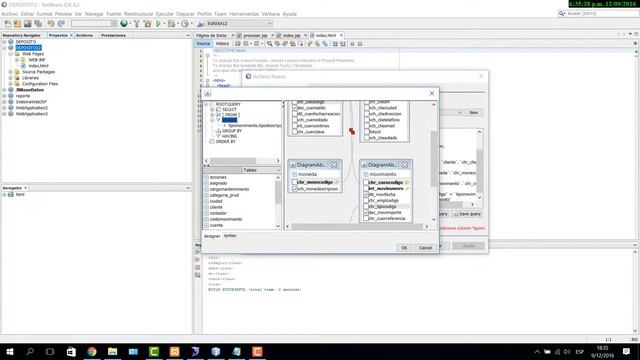Image resolution: width=640 pixels, height=360 pixels.
Task: Expand the FROM node in query tree
Action: coord(212,115)
